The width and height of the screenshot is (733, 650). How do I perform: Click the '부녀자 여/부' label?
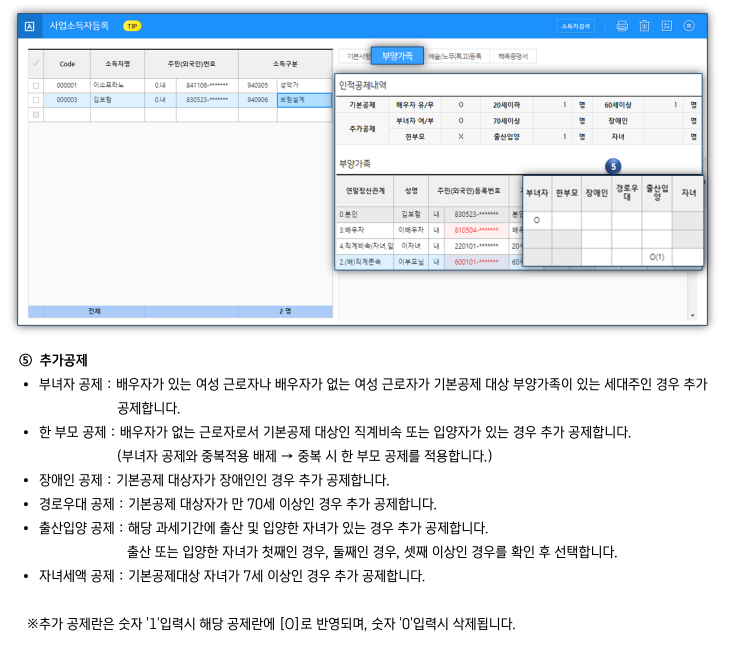[x=415, y=121]
